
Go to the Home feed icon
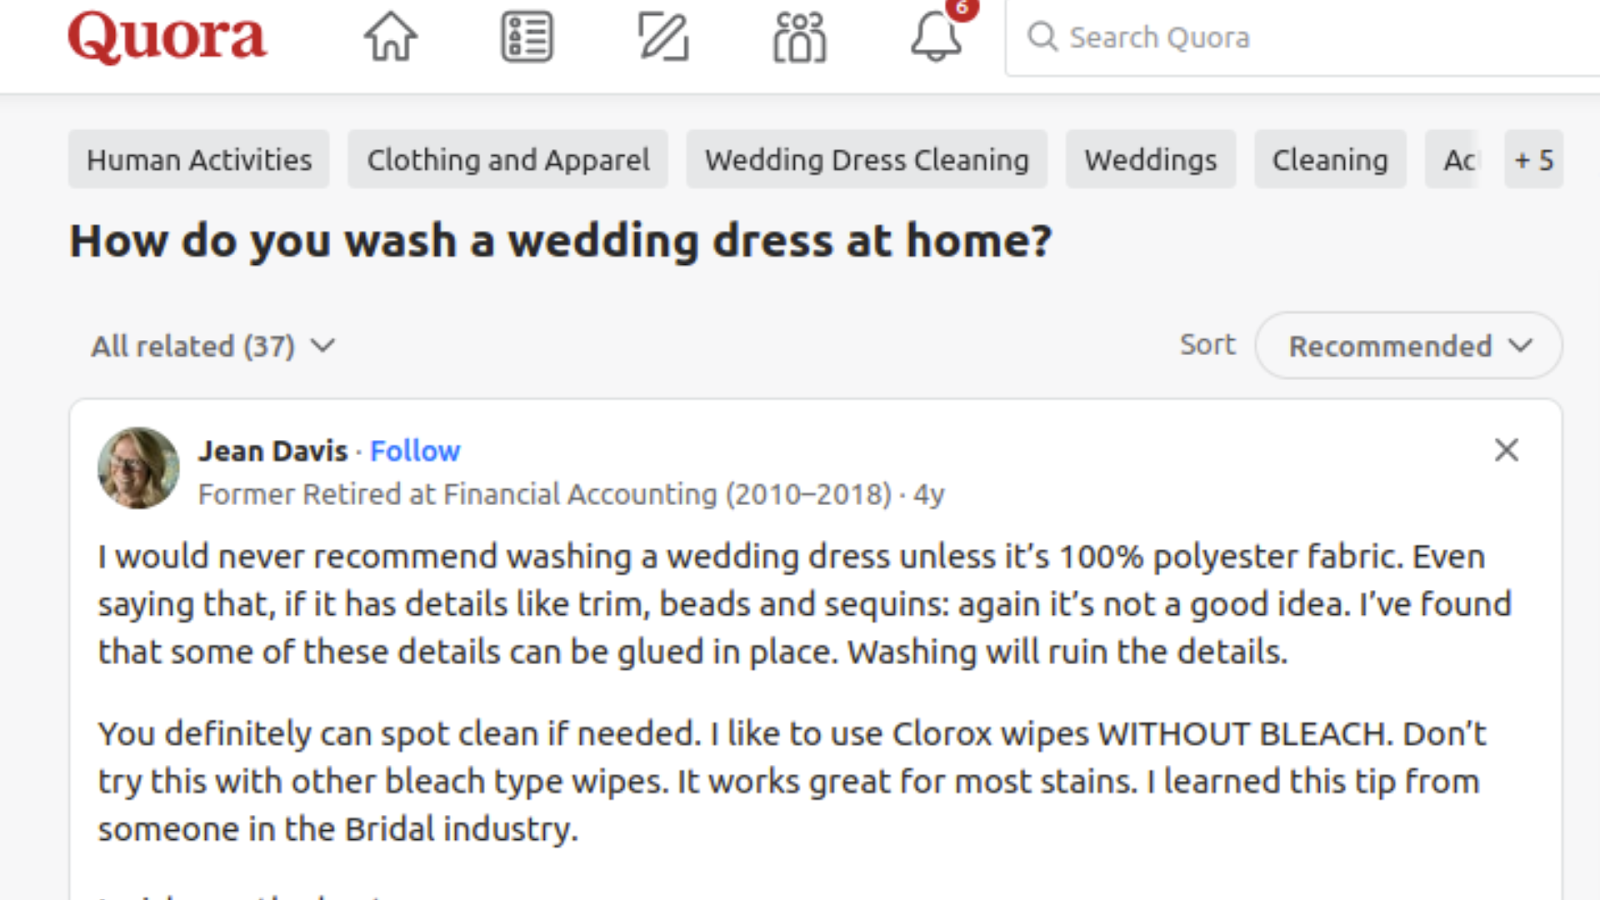point(390,38)
